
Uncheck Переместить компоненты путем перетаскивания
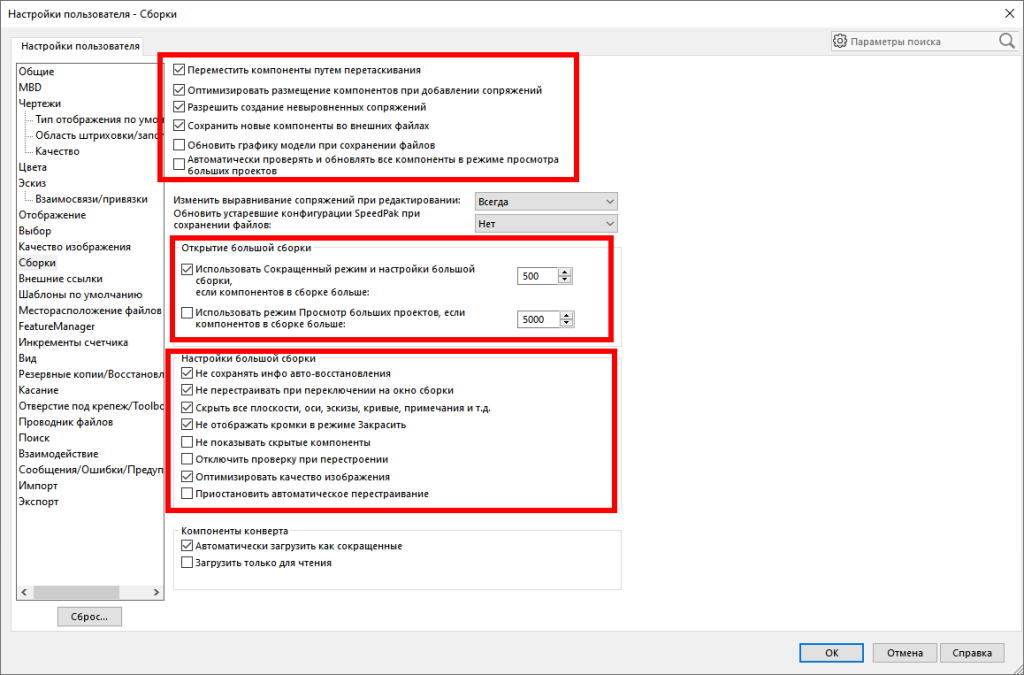coord(179,70)
